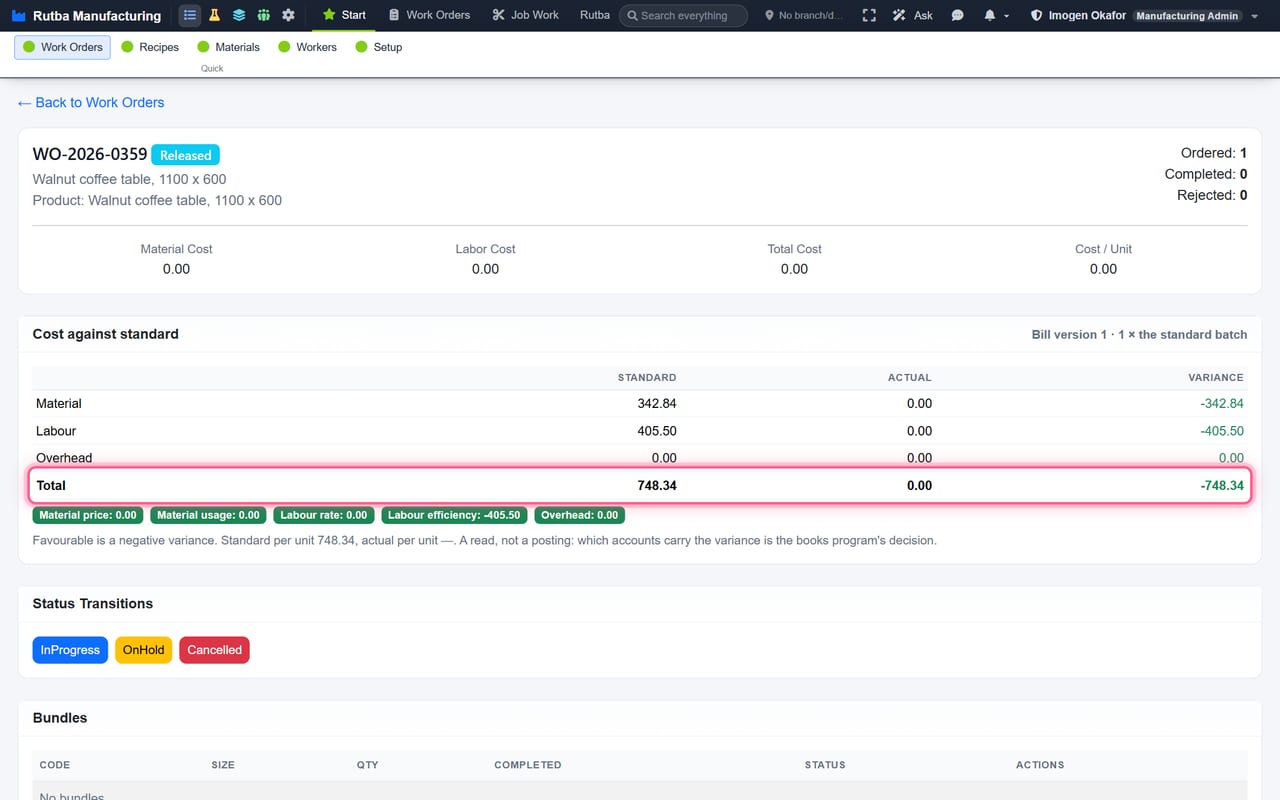The width and height of the screenshot is (1280, 800).
Task: Open the chat messages bubble icon
Action: (958, 15)
